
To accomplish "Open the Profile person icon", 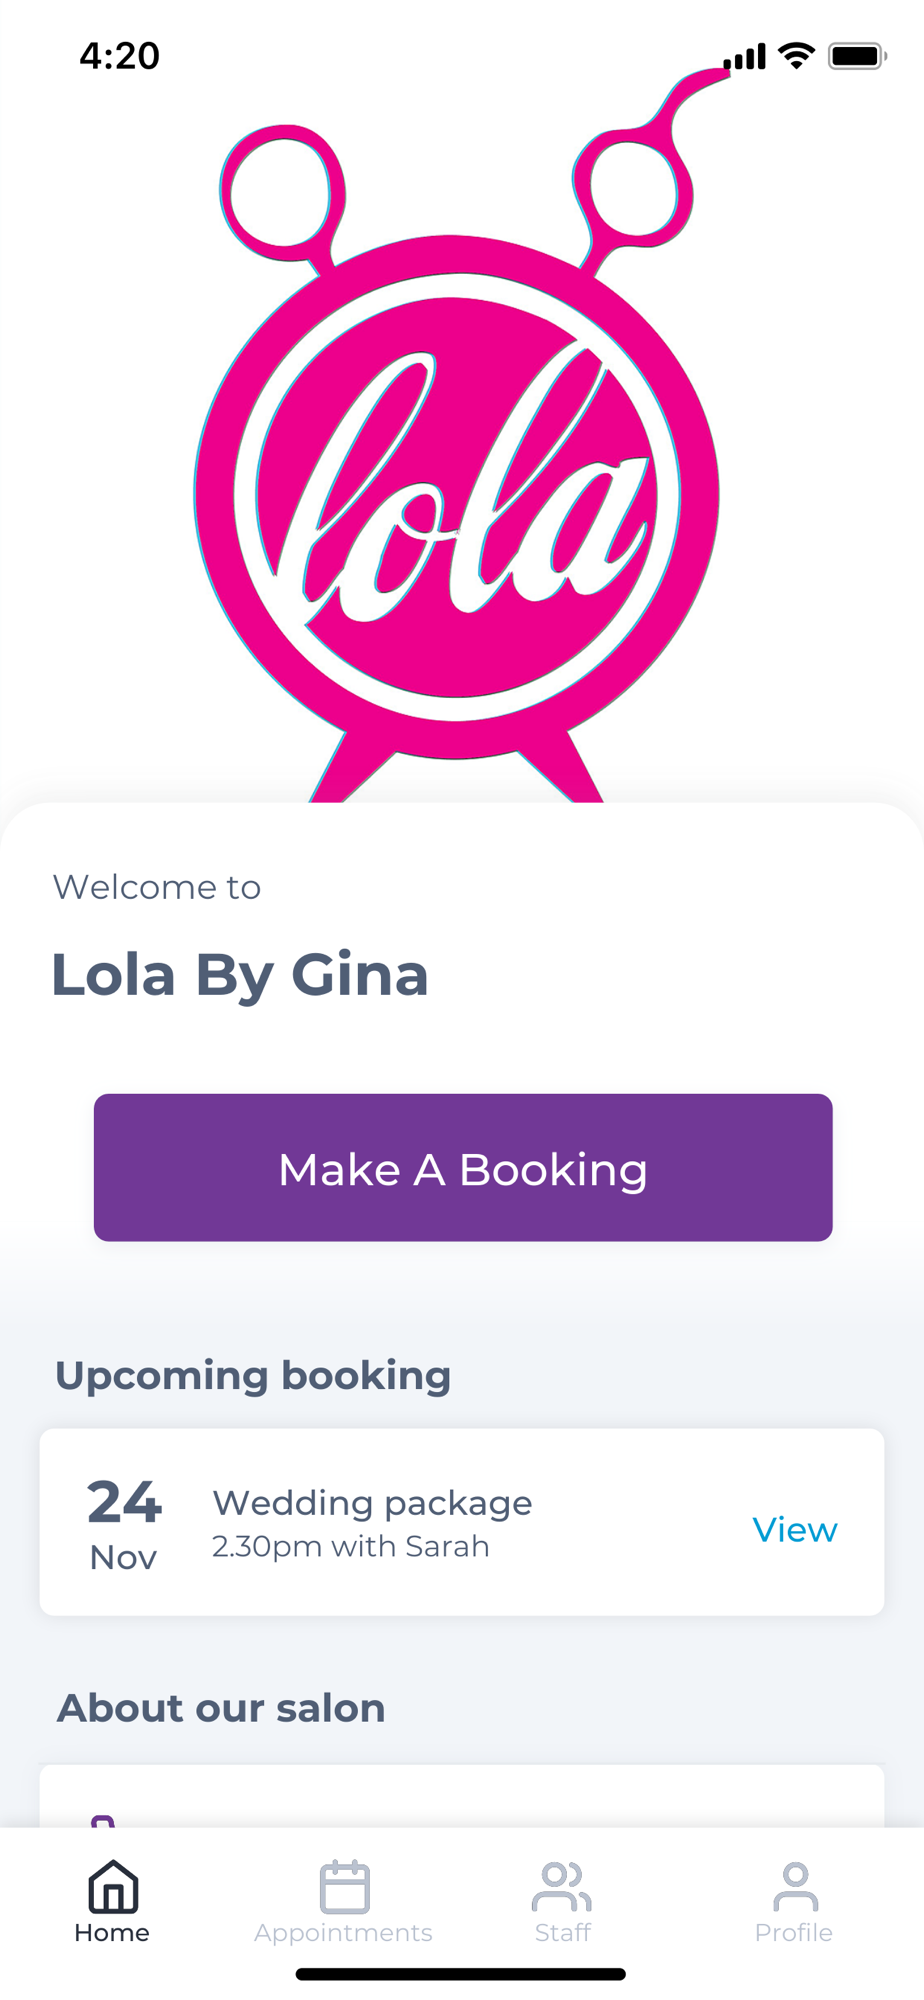I will (795, 1886).
